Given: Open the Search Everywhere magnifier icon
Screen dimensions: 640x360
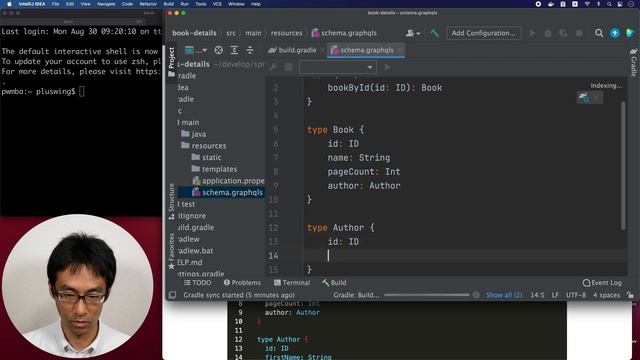Looking at the screenshot, I should (x=599, y=33).
